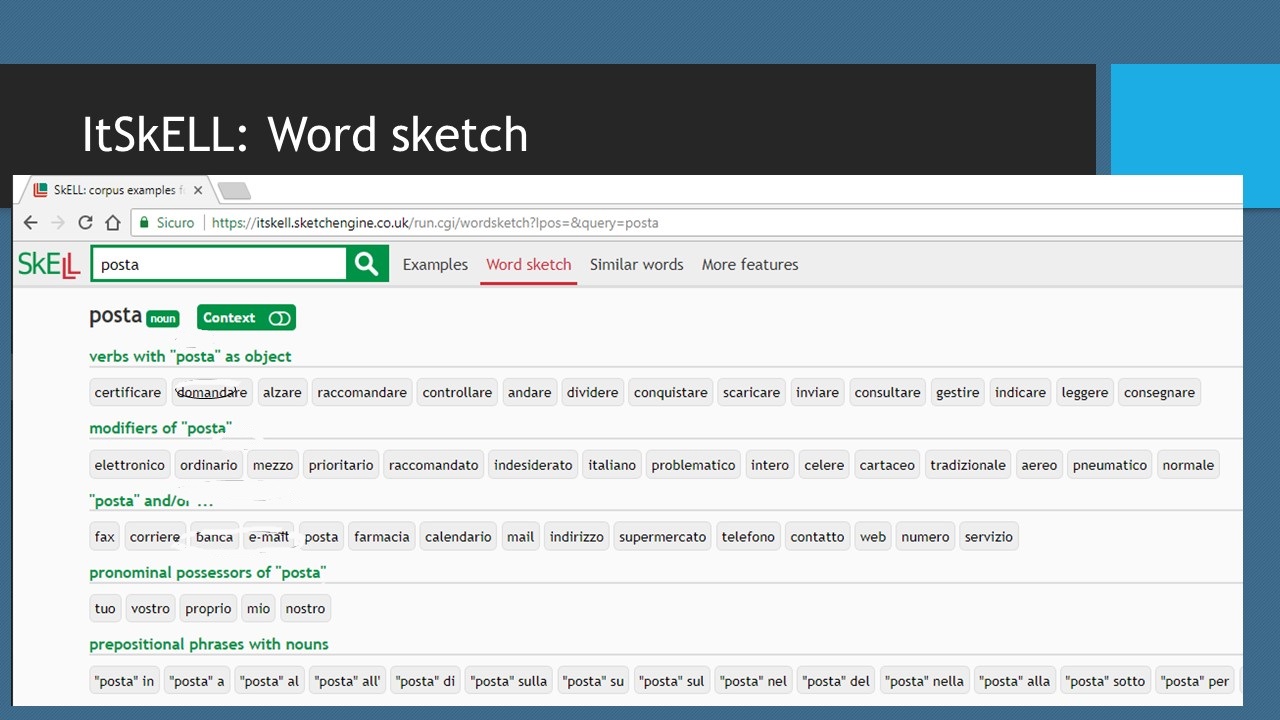Switch to Similar words tab
This screenshot has width=1280, height=720.
636,265
